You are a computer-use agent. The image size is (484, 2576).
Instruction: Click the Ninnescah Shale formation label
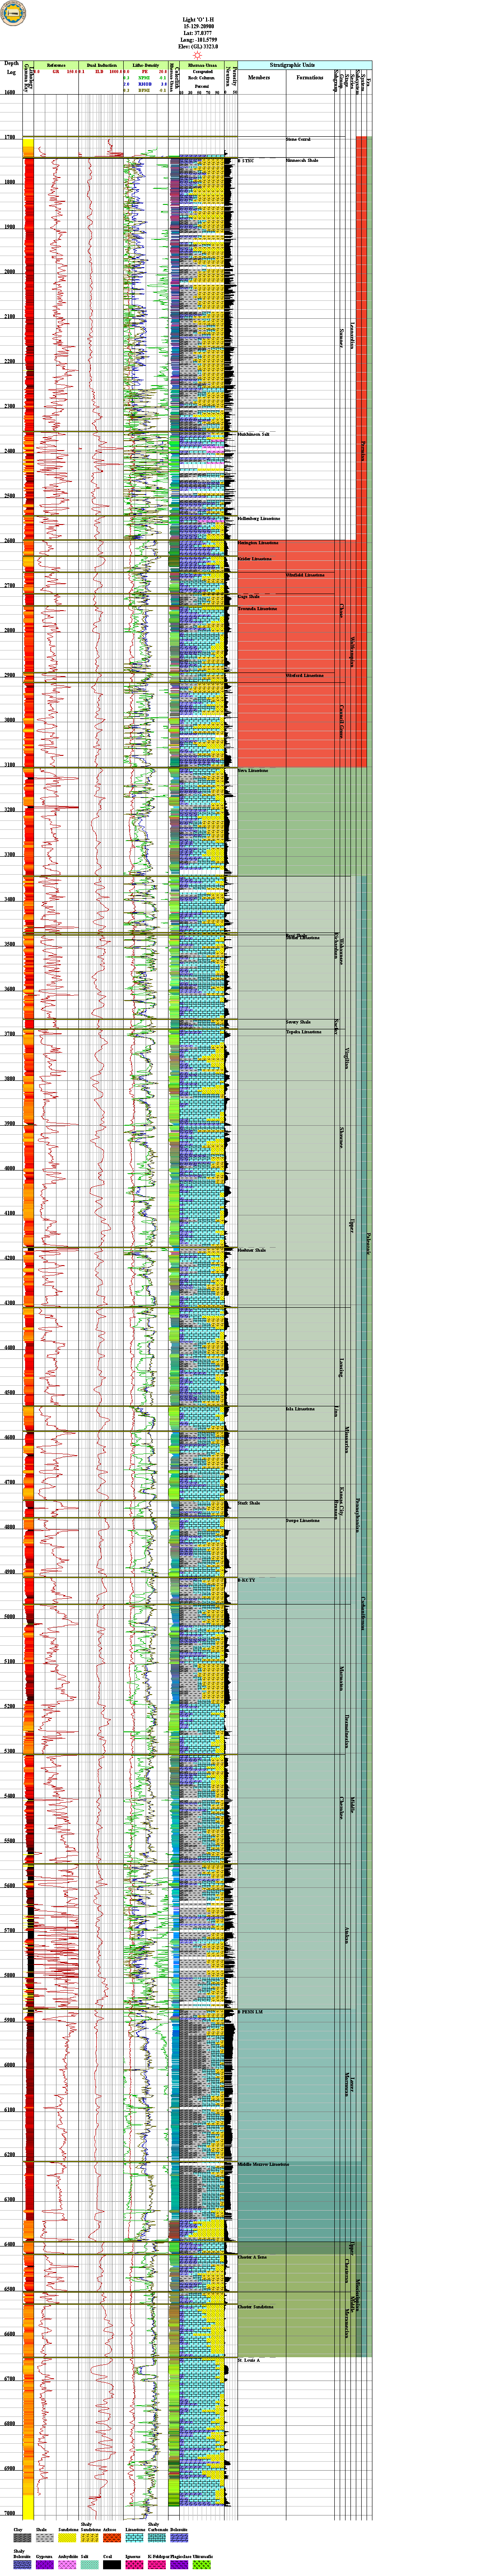[x=302, y=160]
